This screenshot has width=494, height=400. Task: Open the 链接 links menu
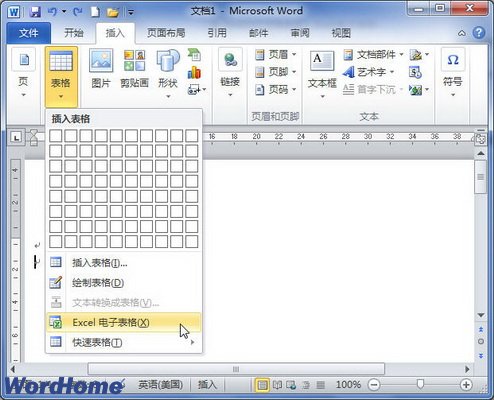click(230, 74)
